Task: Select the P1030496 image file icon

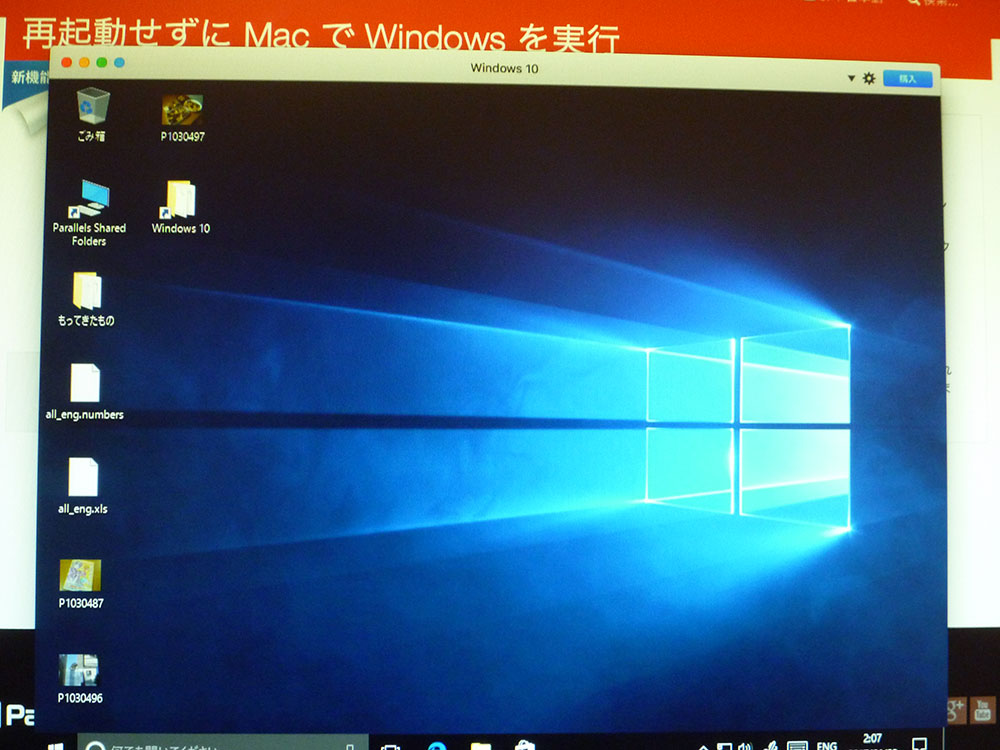Action: pyautogui.click(x=80, y=679)
